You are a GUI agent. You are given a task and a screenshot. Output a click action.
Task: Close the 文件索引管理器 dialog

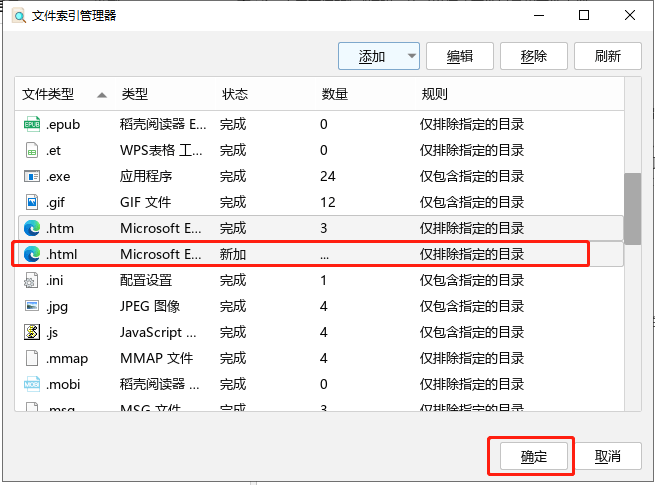(630, 15)
